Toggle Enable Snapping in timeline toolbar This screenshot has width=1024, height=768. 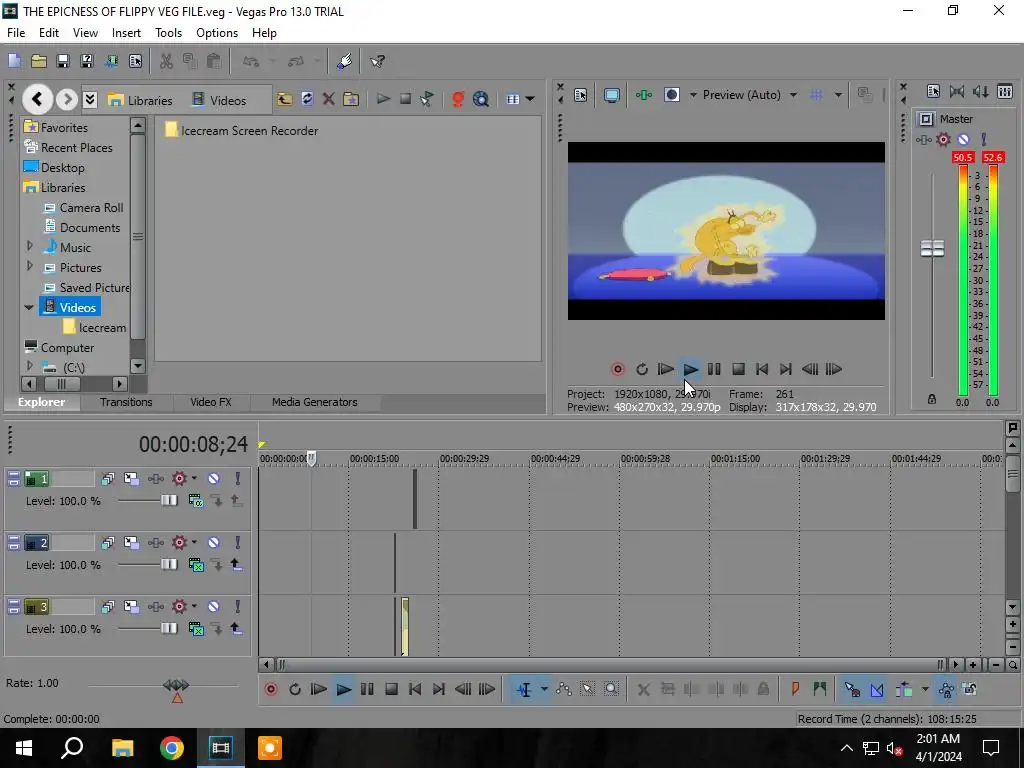(852, 689)
